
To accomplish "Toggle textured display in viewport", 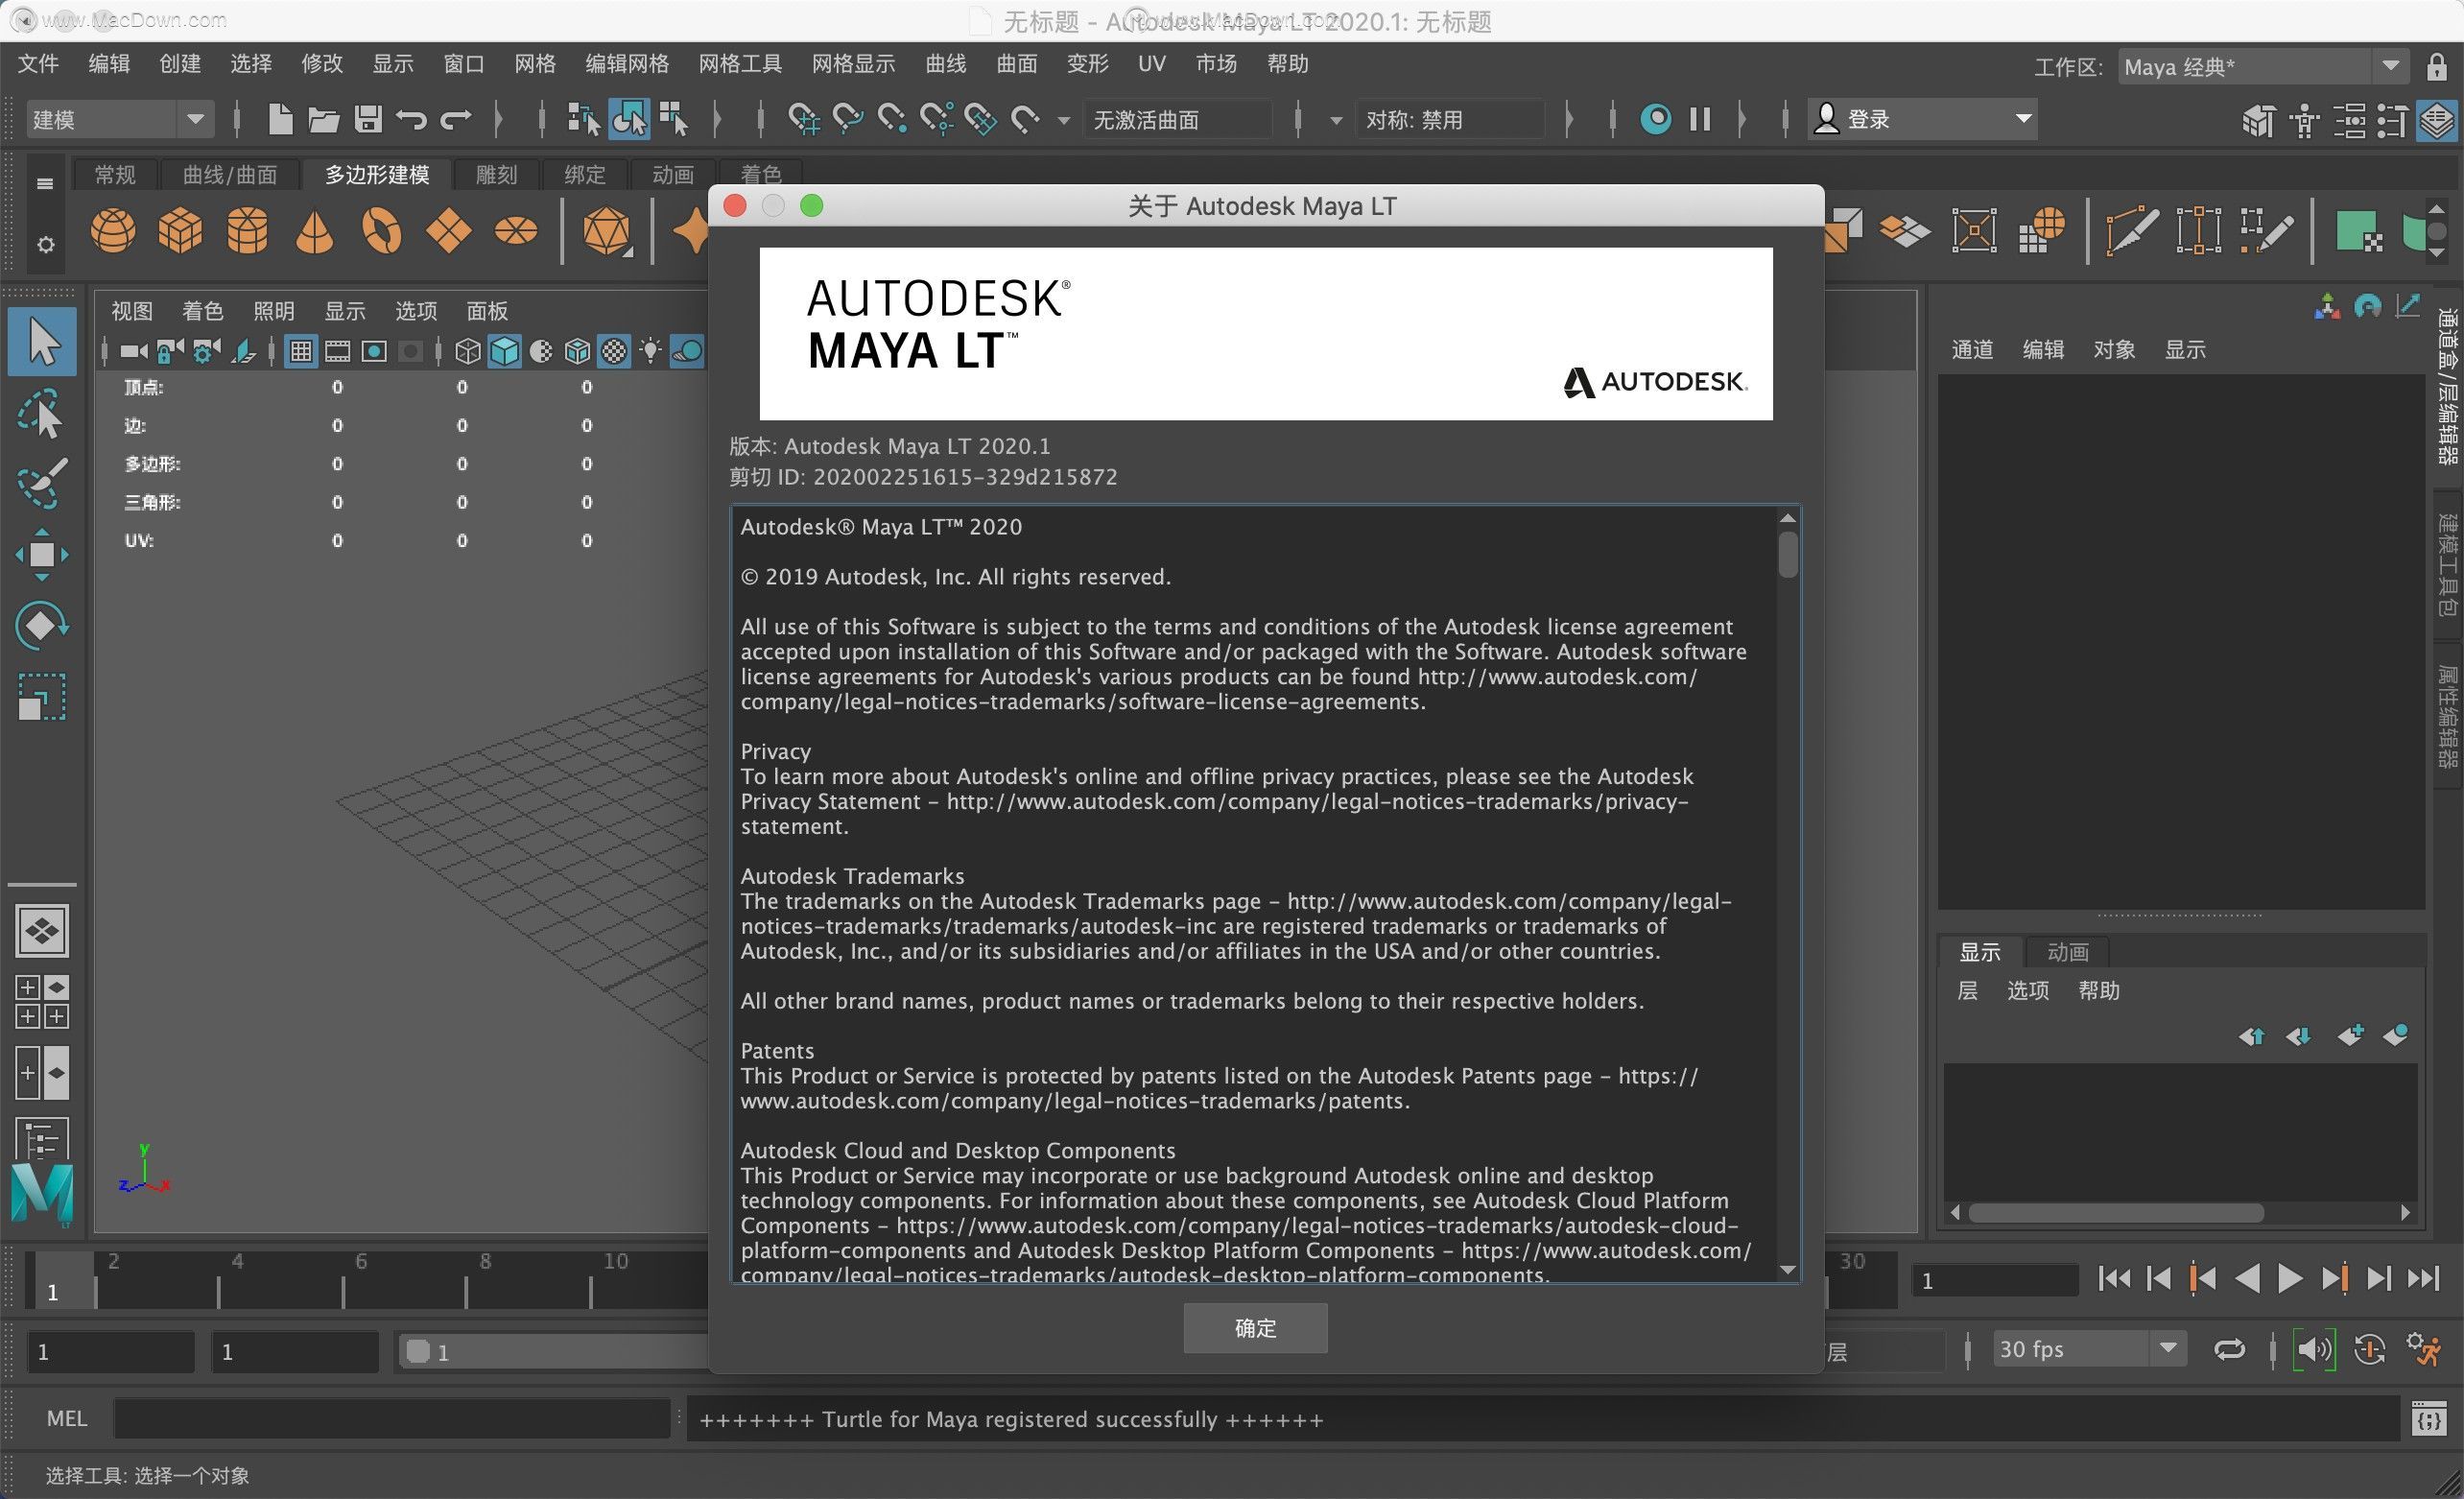I will [x=614, y=351].
